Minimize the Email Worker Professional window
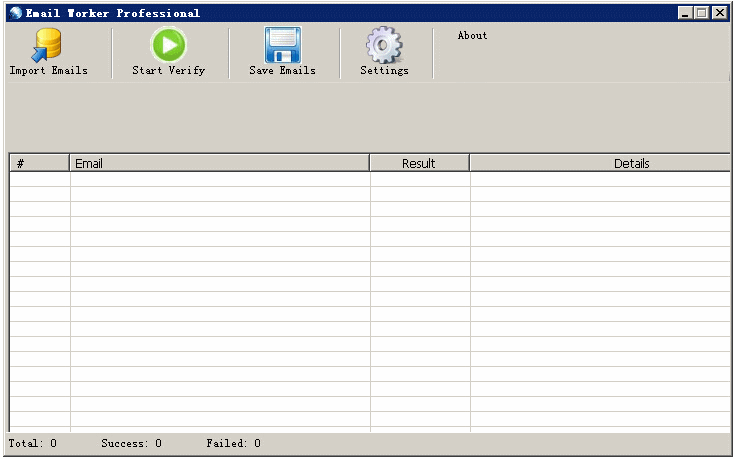The height and width of the screenshot is (459, 735). coord(685,13)
